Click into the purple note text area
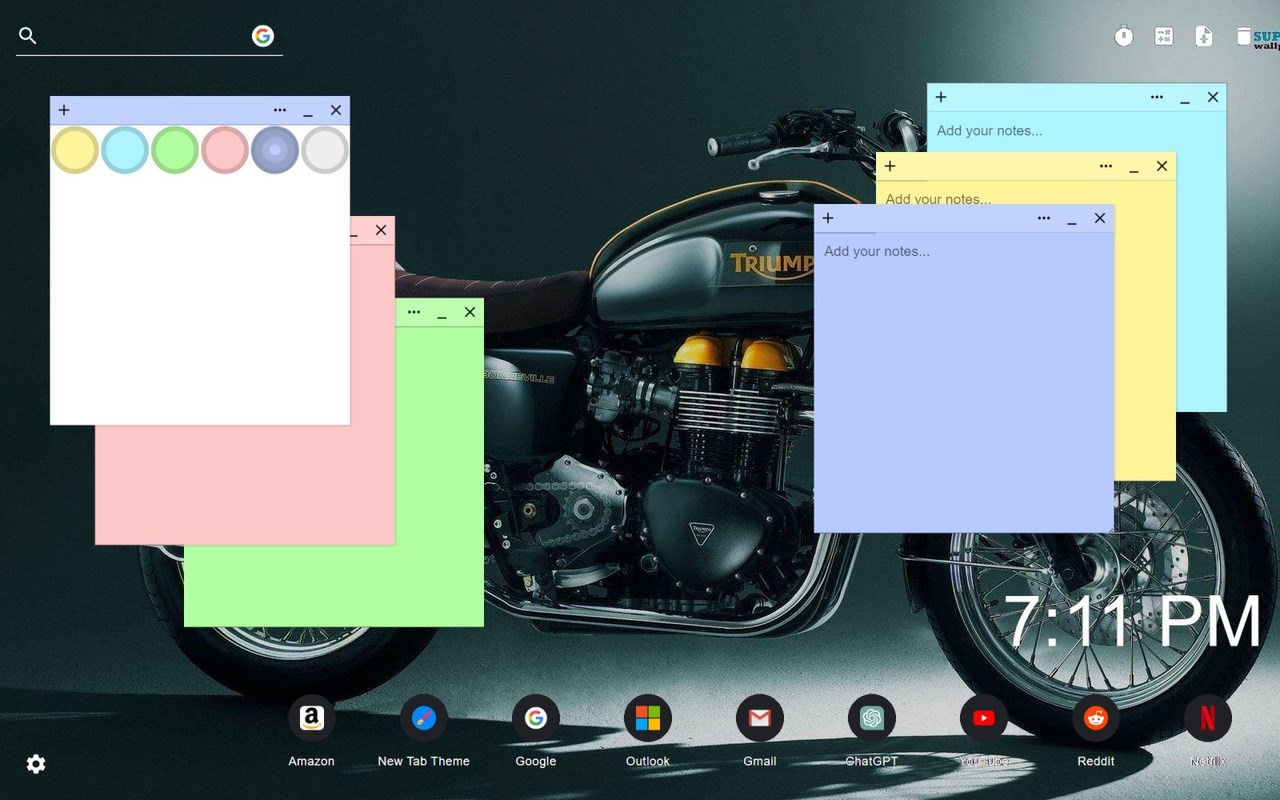 pos(963,390)
